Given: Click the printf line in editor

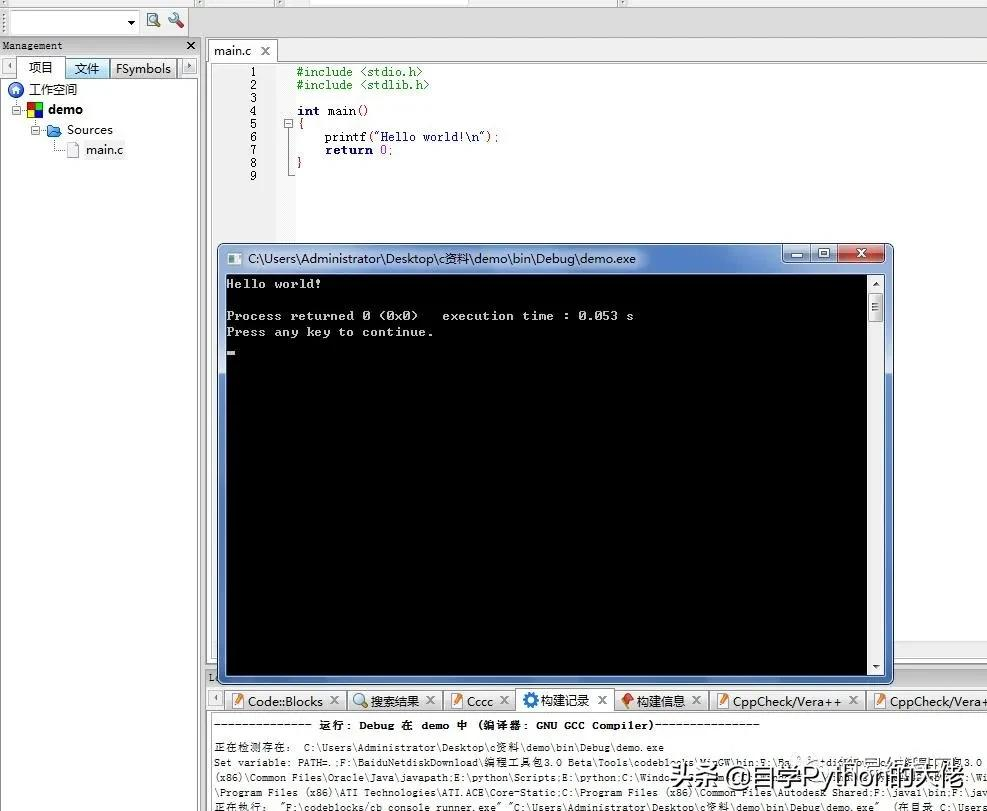Looking at the screenshot, I should (411, 137).
